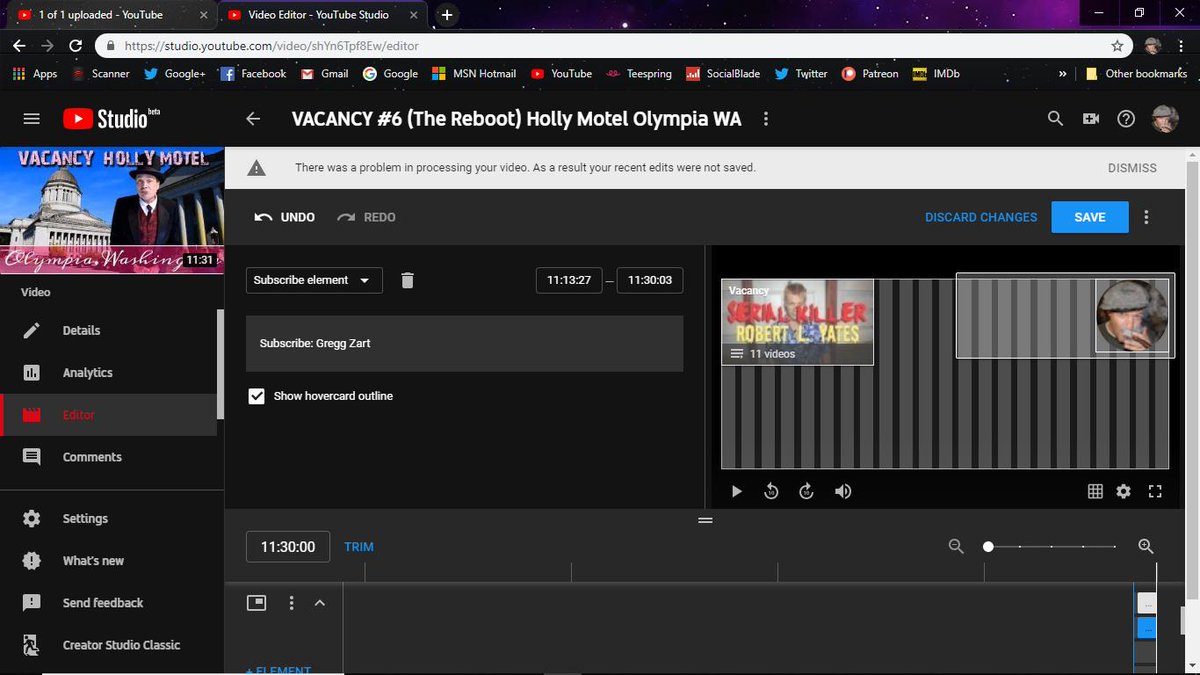
Task: Select the subscribe avatar end screen element
Action: click(1132, 316)
